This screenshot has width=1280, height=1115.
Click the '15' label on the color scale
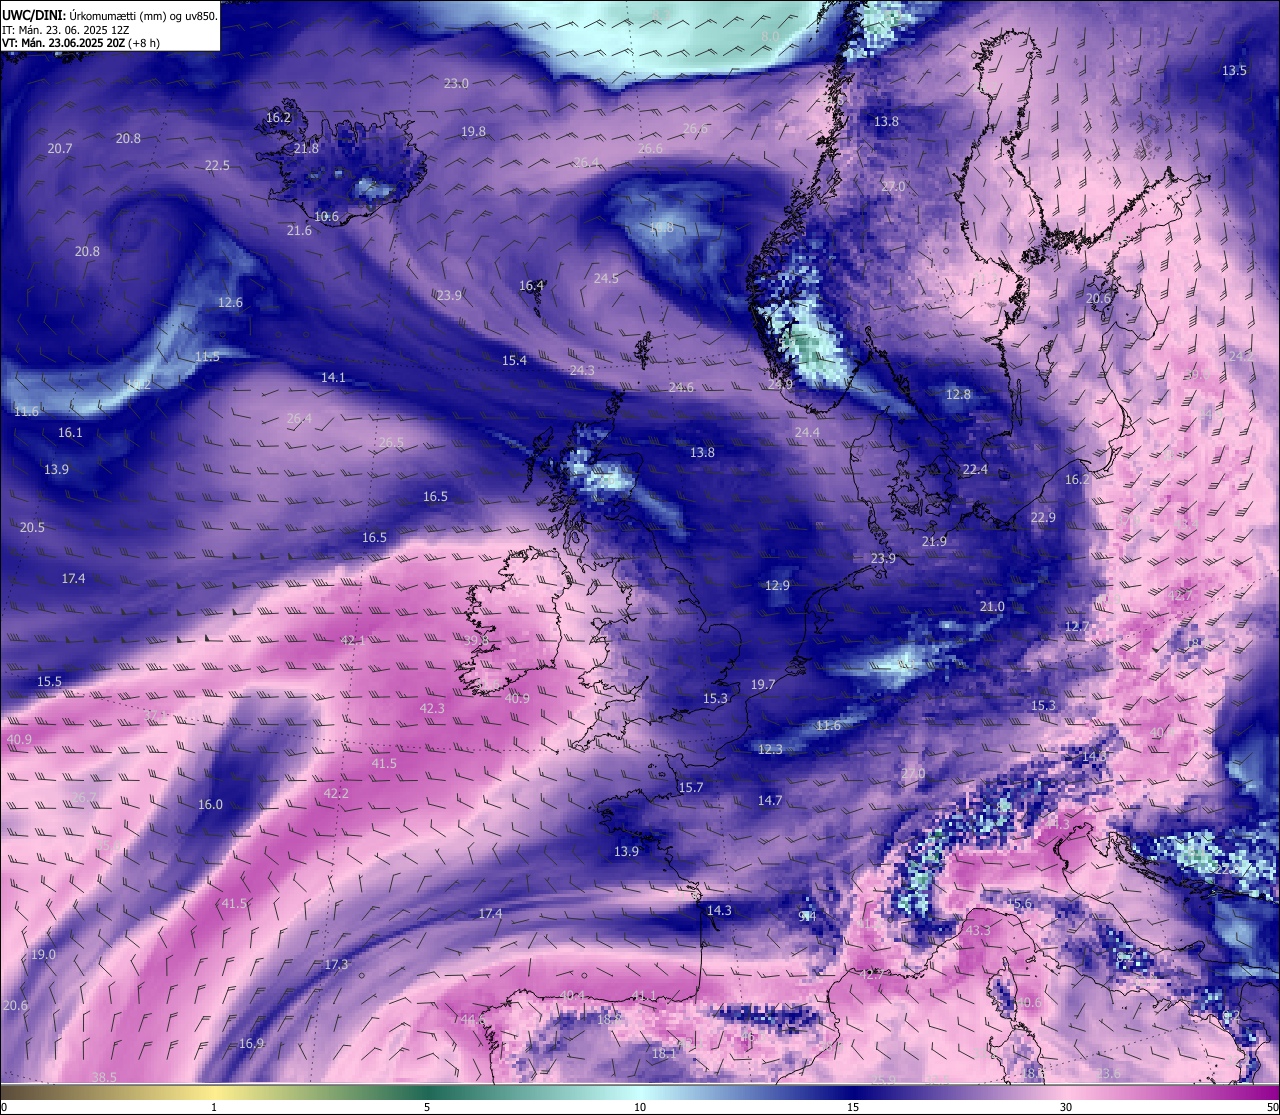[x=852, y=1107]
